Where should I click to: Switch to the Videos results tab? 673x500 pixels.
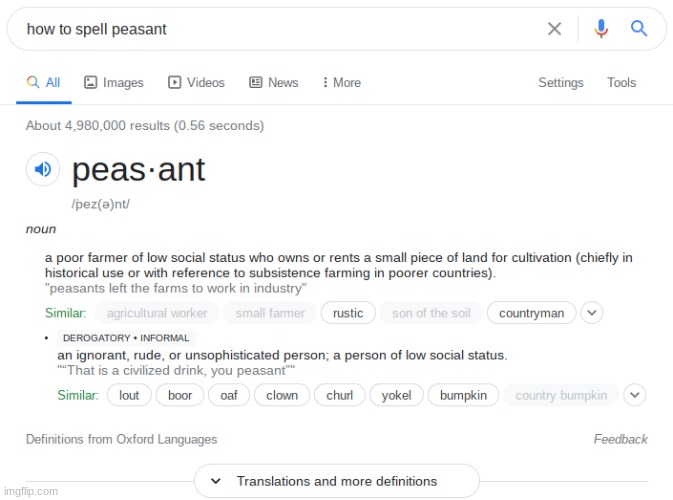196,82
